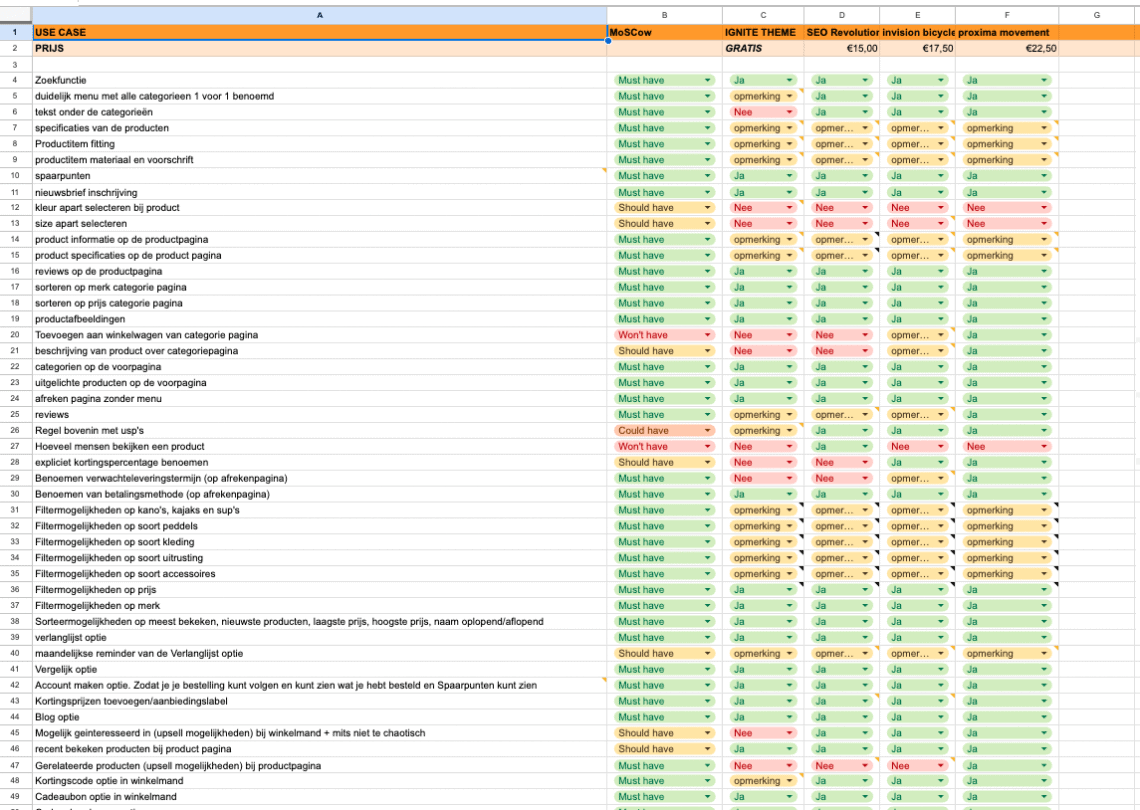Open MoSCoW dropdown for expliciet kortingspercentage benoemen
This screenshot has width=1140, height=810.
(664, 462)
